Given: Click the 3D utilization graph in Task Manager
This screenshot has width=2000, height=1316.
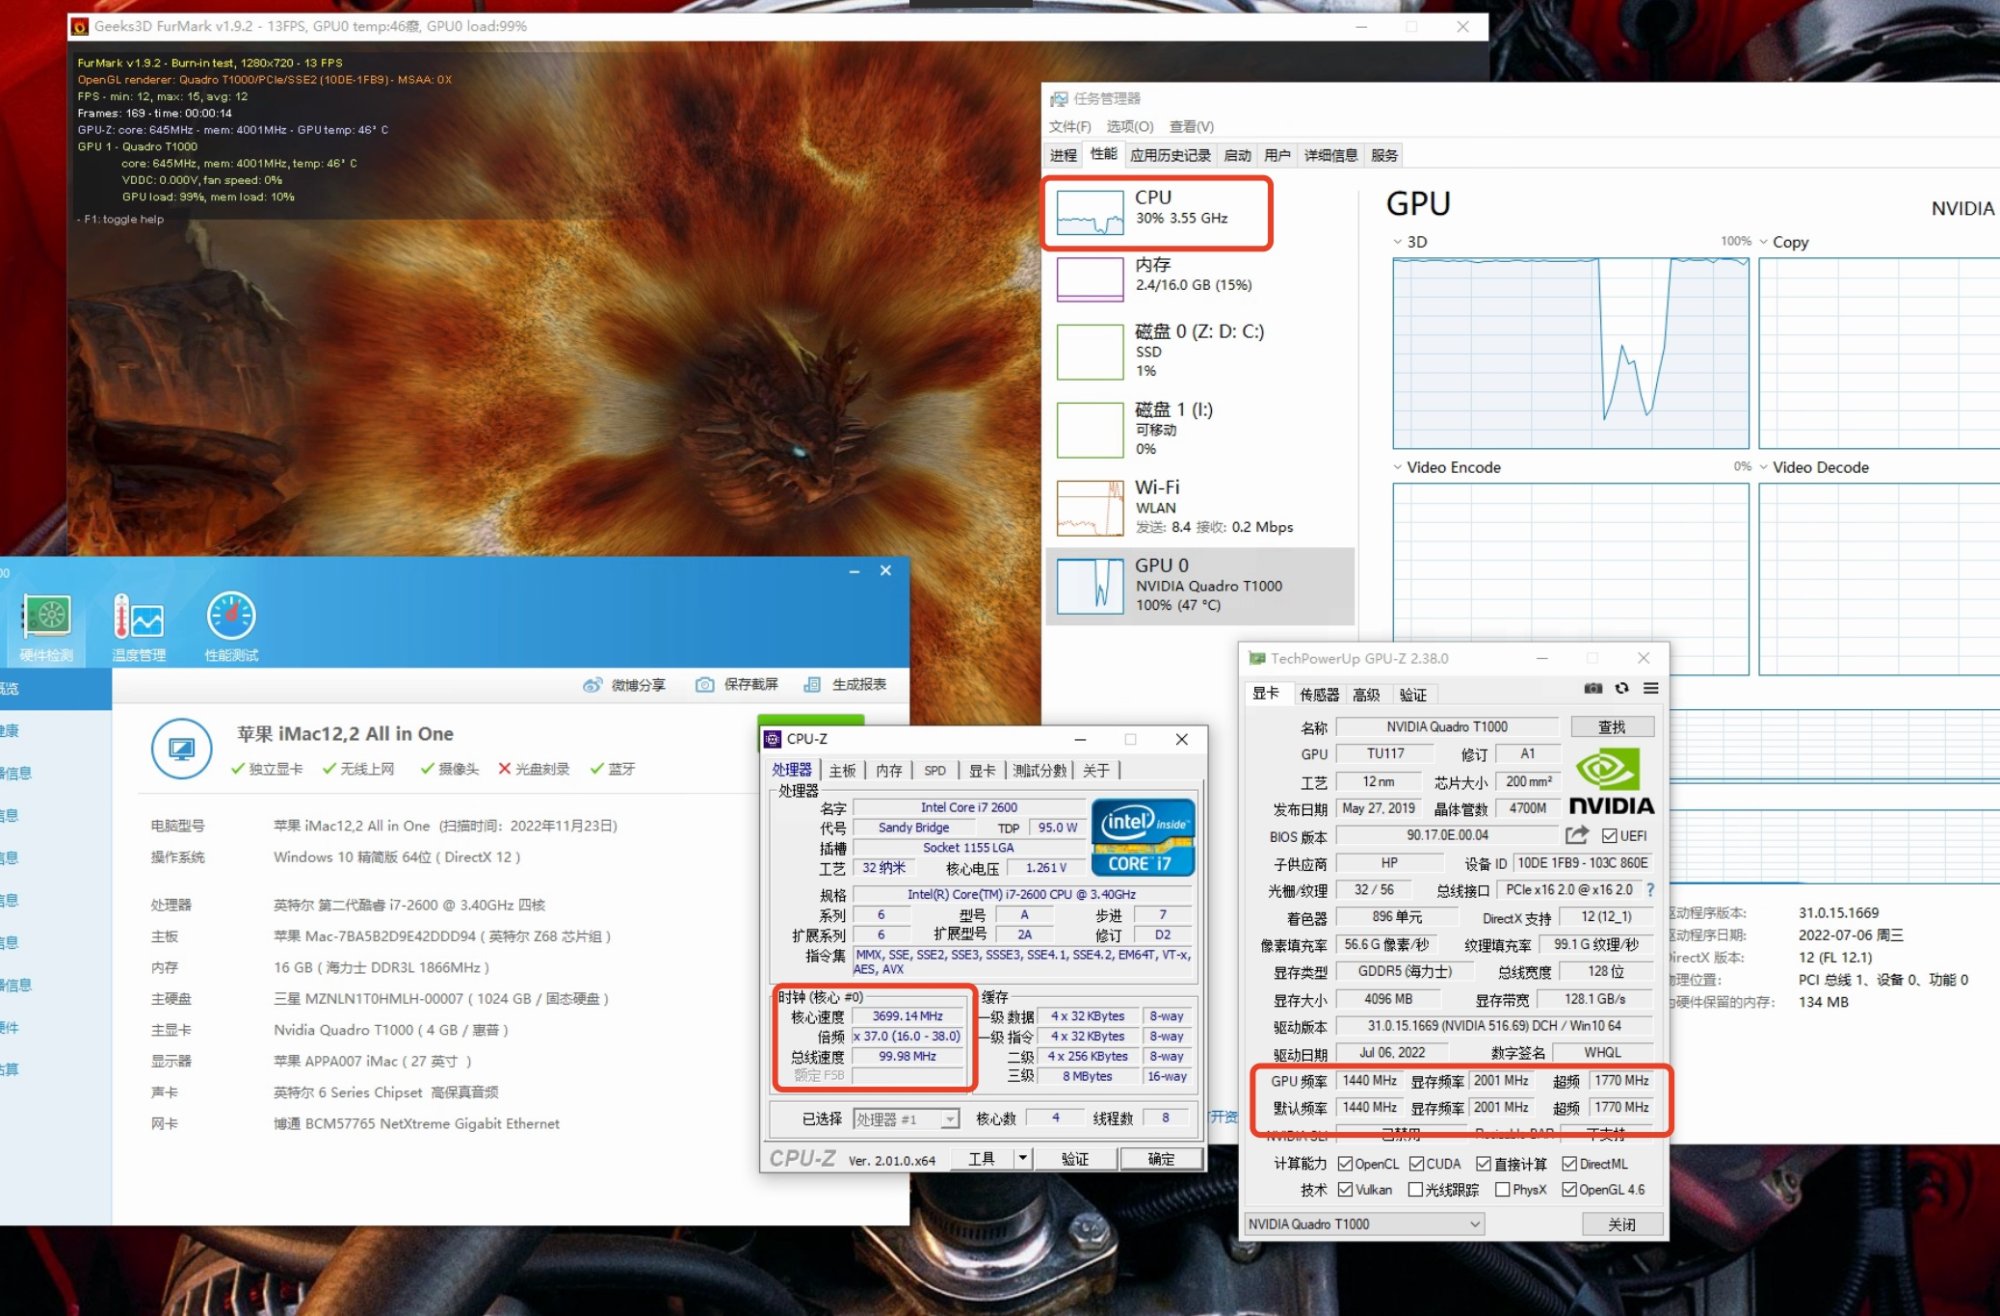Looking at the screenshot, I should coord(1570,353).
